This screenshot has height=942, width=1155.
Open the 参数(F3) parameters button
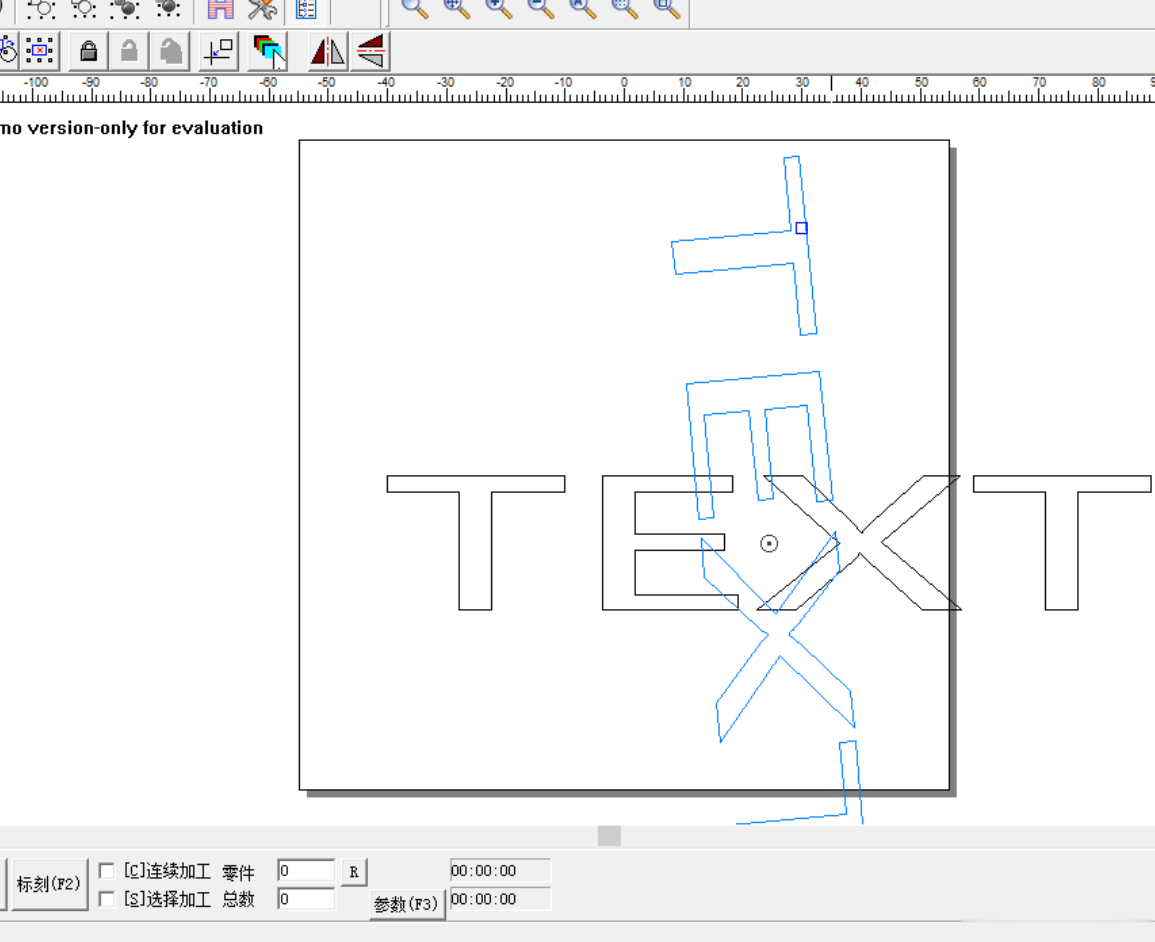(407, 904)
